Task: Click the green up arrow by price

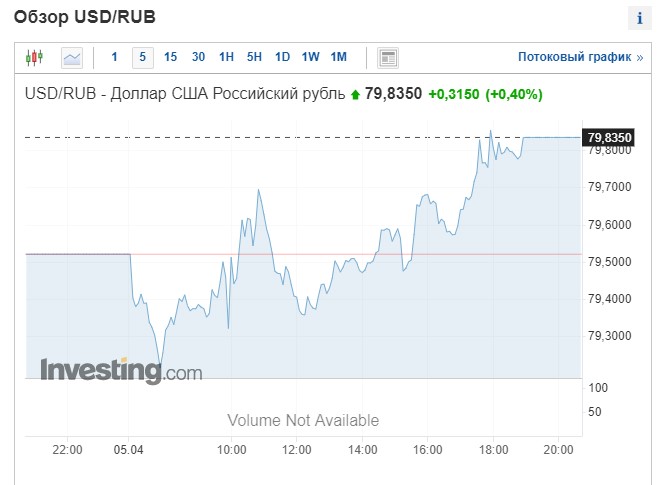Action: click(355, 95)
